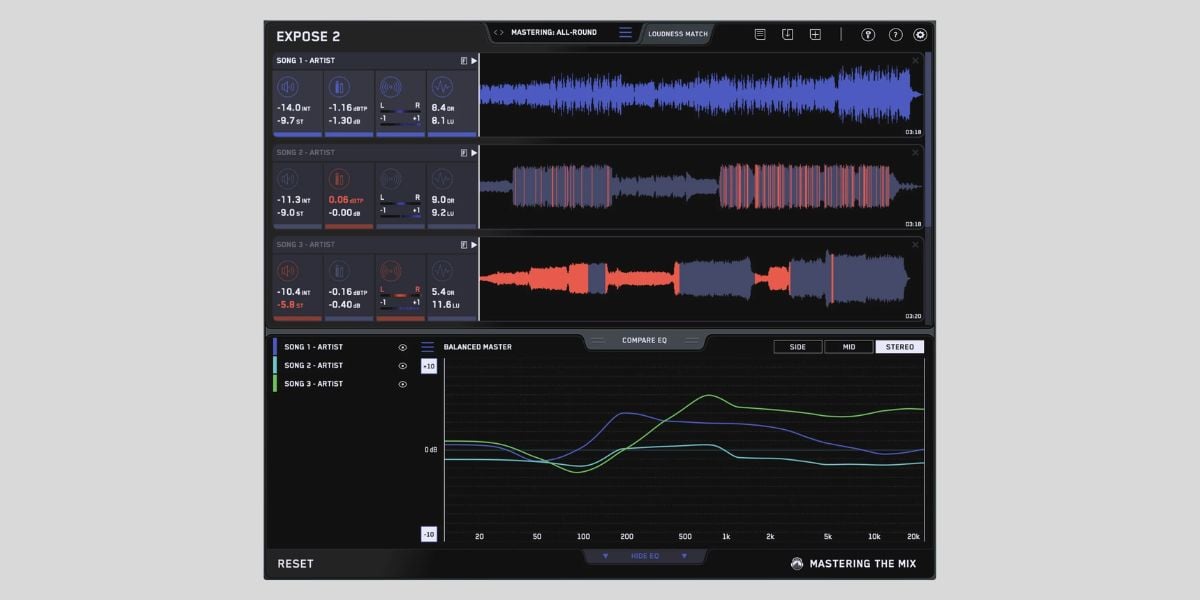Select Song 1 - Artist in EQ list
The height and width of the screenshot is (600, 1200).
(x=313, y=347)
